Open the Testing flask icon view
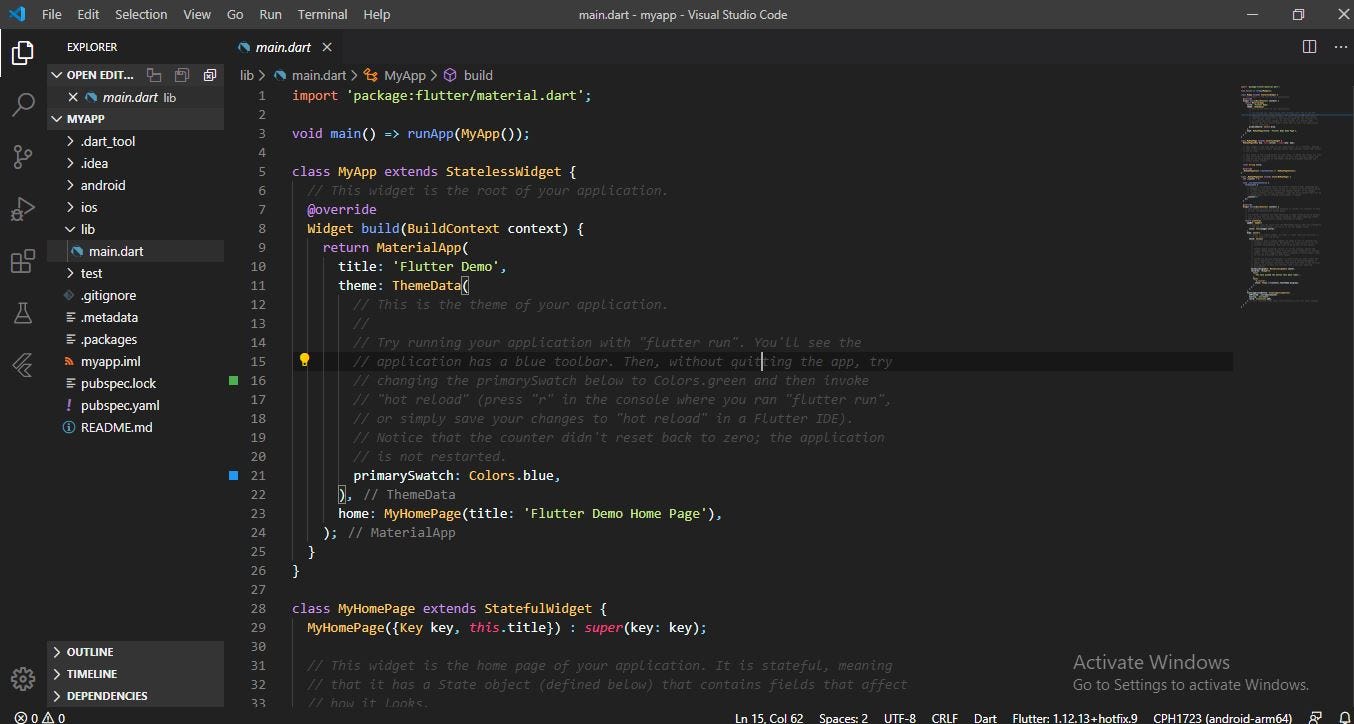Viewport: 1354px width, 724px height. pyautogui.click(x=22, y=314)
